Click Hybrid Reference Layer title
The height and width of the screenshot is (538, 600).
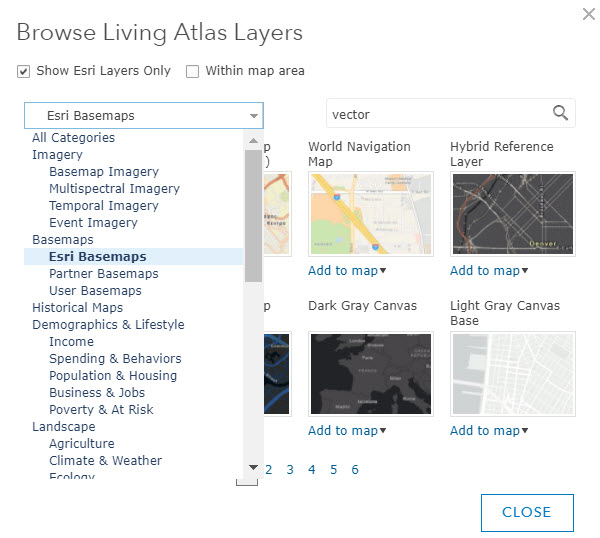502,154
